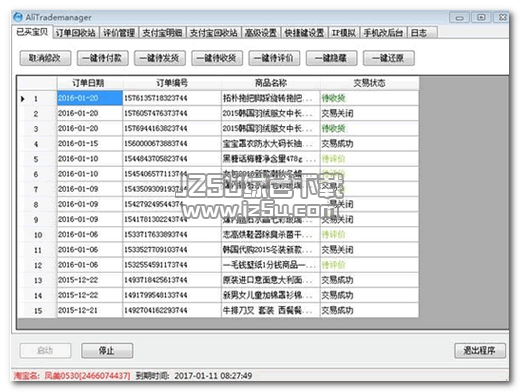Click the 订单编号 column header
This screenshot has width=520, height=392.
pyautogui.click(x=172, y=83)
